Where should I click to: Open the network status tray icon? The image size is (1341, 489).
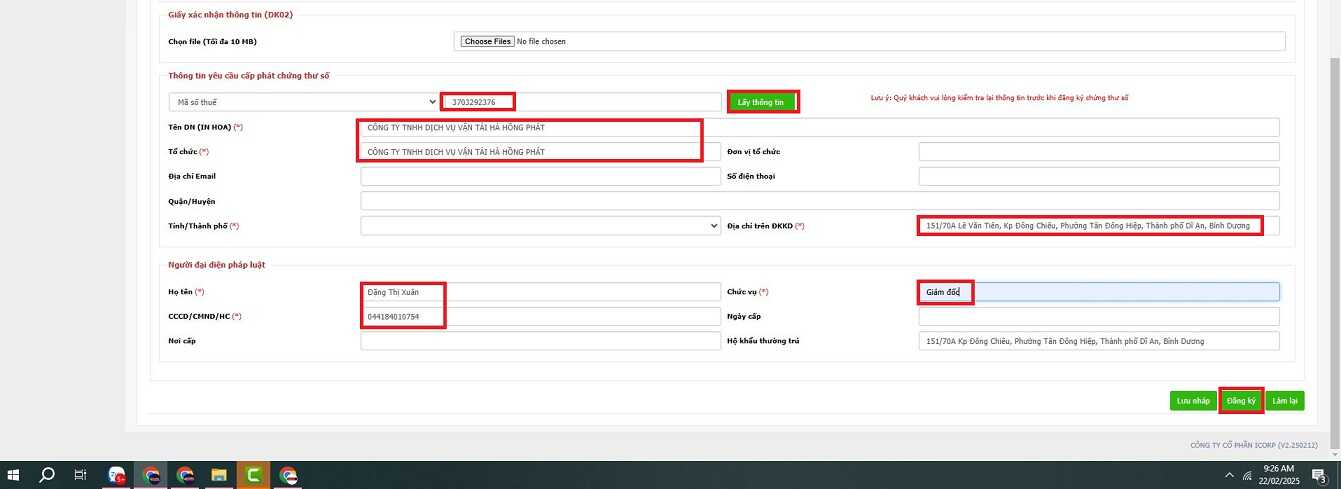1247,476
